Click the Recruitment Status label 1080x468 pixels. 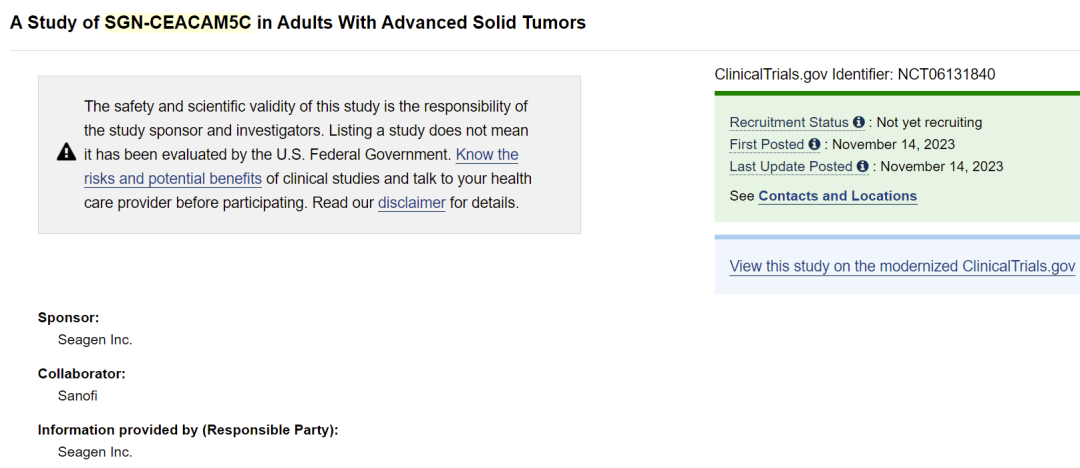tap(789, 122)
